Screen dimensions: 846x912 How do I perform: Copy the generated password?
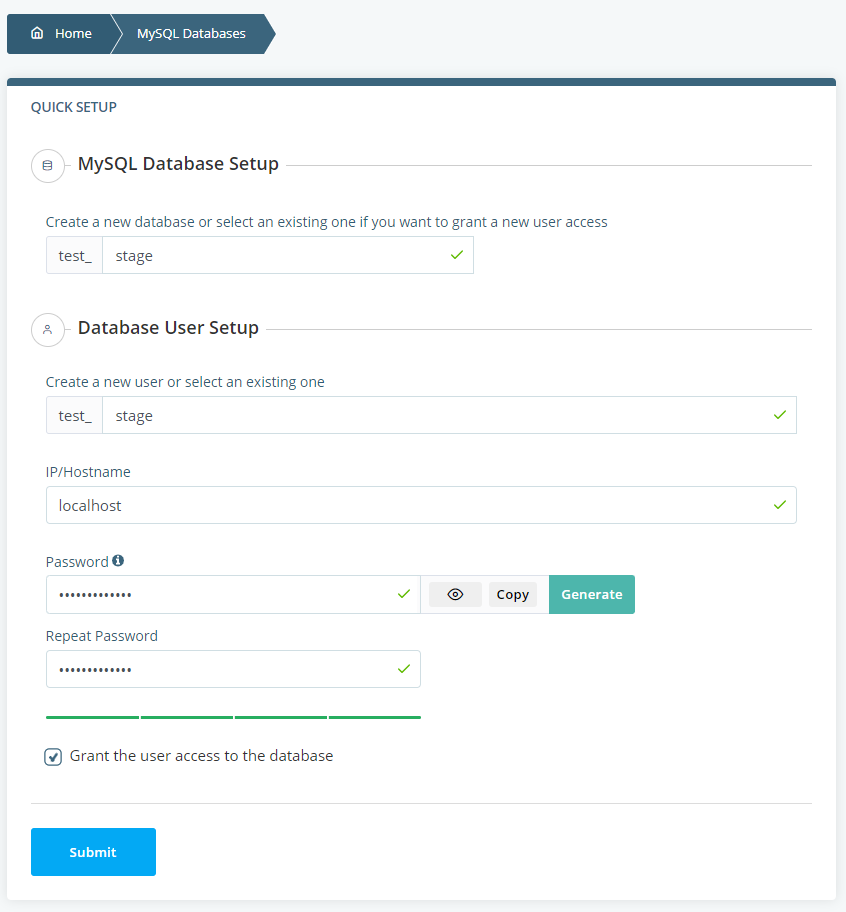512,594
